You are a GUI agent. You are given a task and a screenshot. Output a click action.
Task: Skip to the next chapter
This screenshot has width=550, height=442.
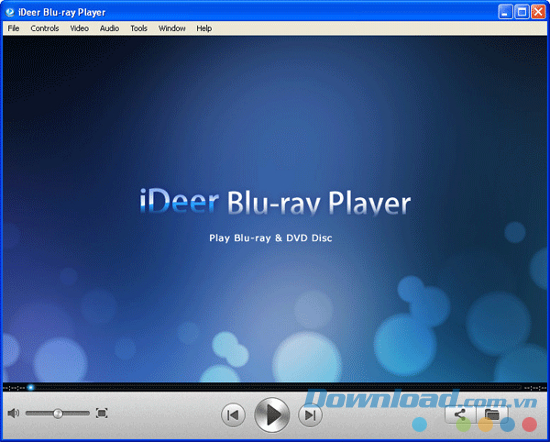(310, 415)
